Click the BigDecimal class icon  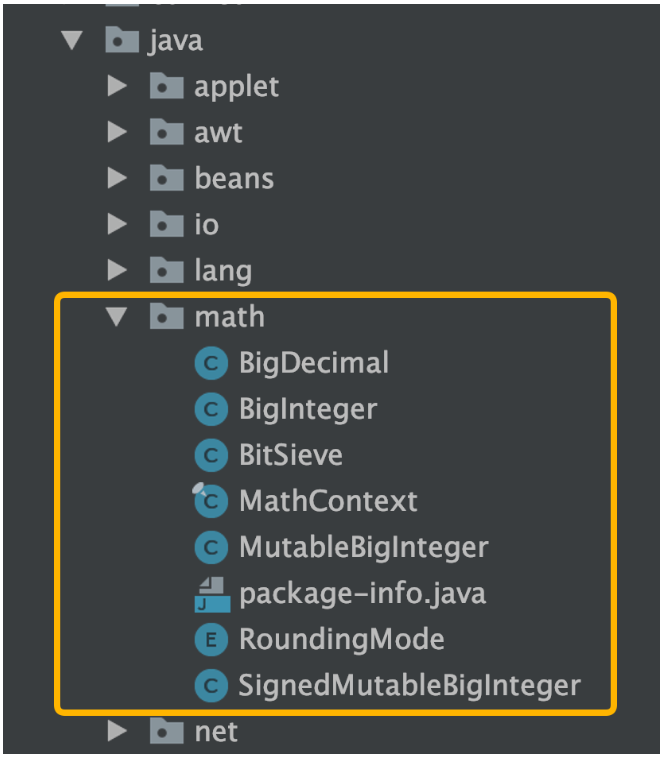click(x=211, y=363)
